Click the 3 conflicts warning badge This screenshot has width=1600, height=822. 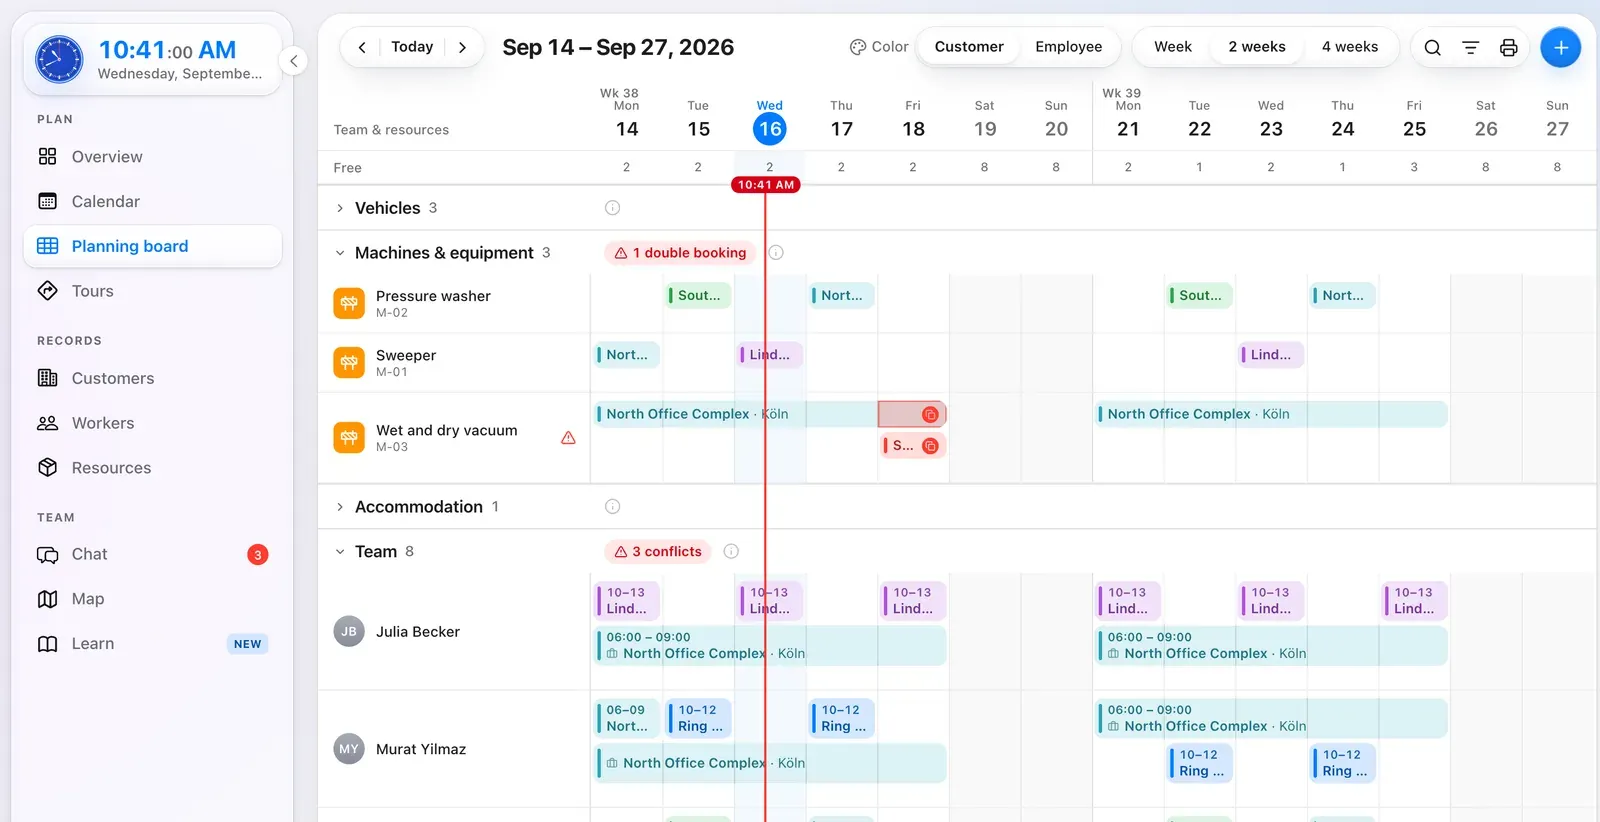658,551
